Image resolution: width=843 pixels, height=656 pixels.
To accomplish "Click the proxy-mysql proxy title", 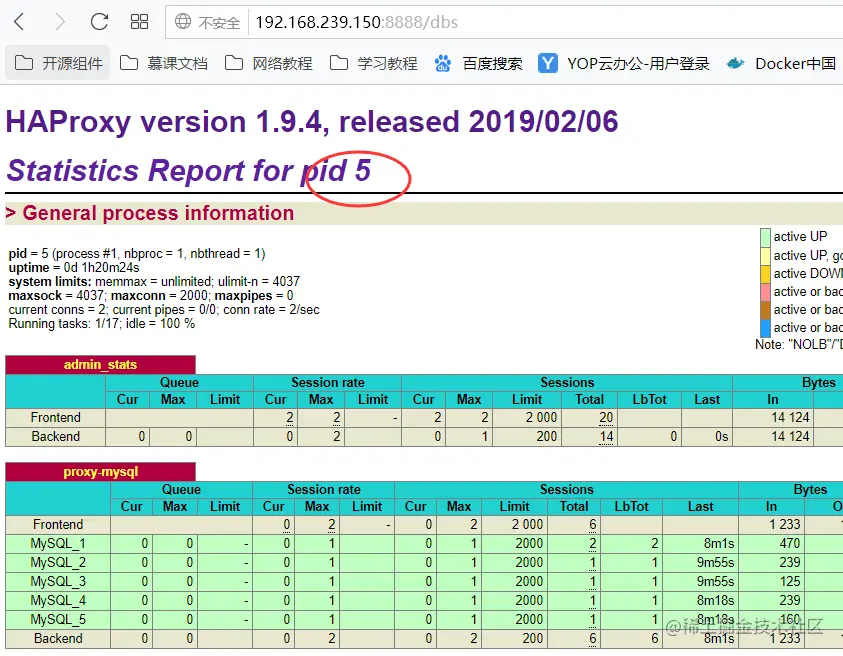I will tap(101, 472).
